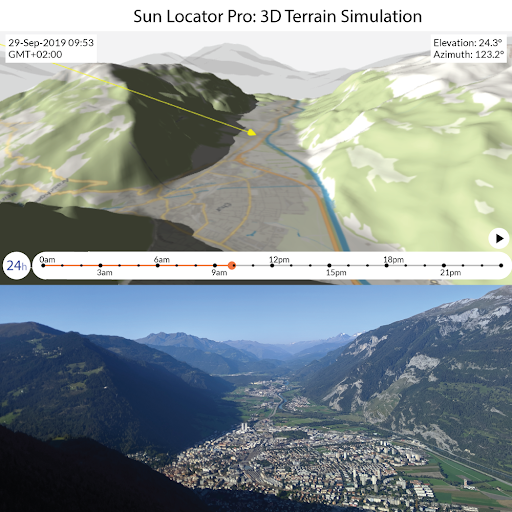The width and height of the screenshot is (512, 512).
Task: Jump to the 6am marker on the timeline
Action: click(158, 265)
